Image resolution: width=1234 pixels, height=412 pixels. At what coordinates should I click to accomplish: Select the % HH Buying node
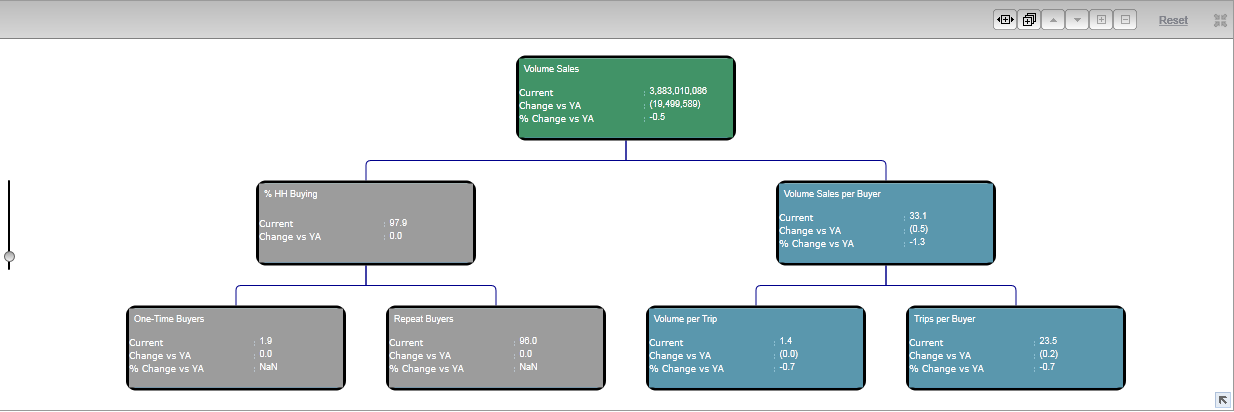(x=366, y=222)
